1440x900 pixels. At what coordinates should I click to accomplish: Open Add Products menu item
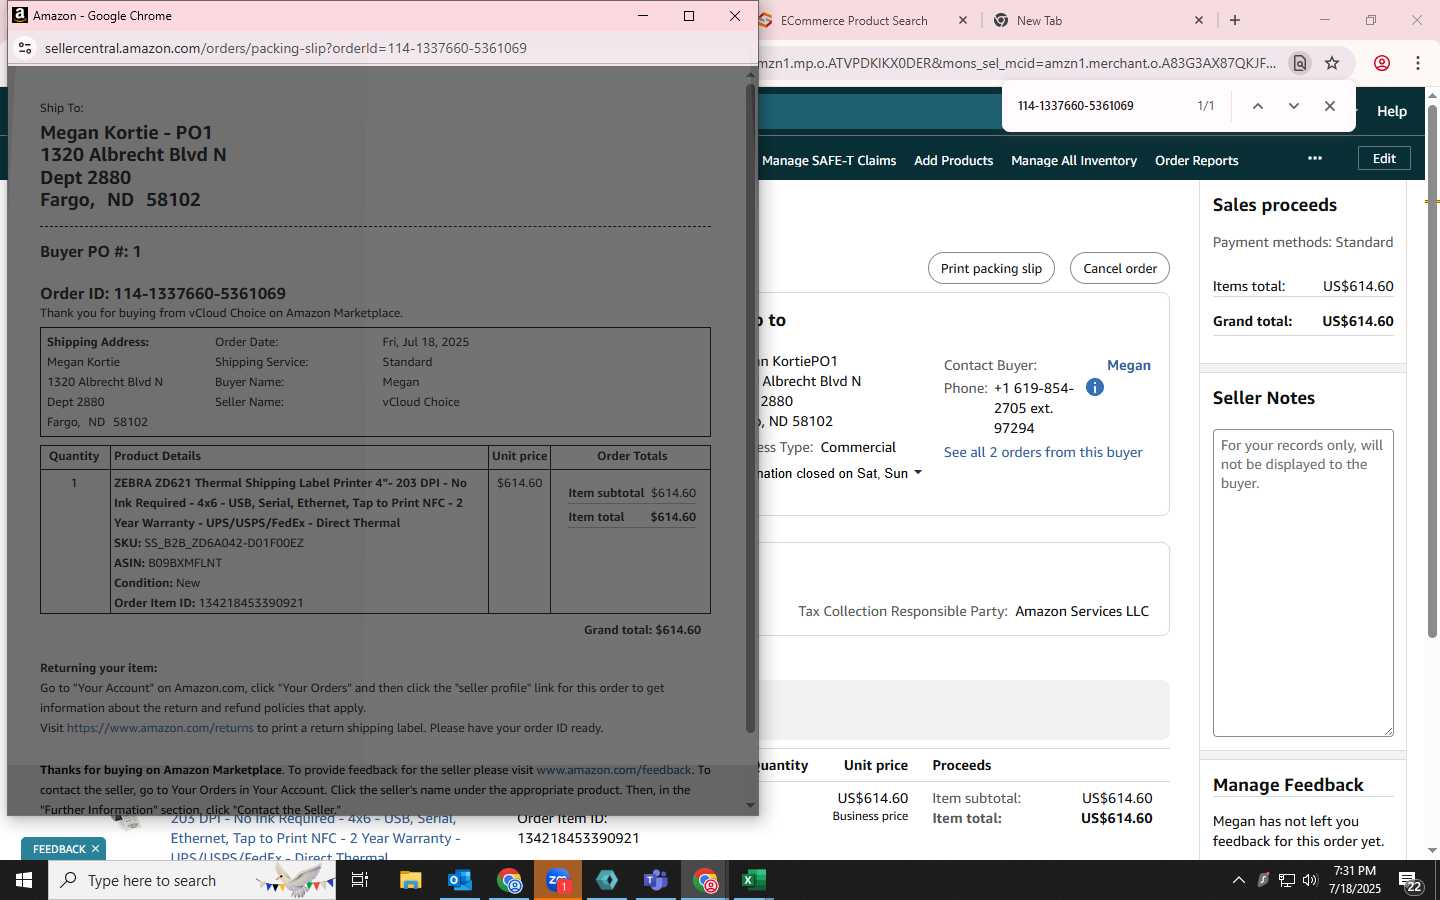(x=954, y=160)
